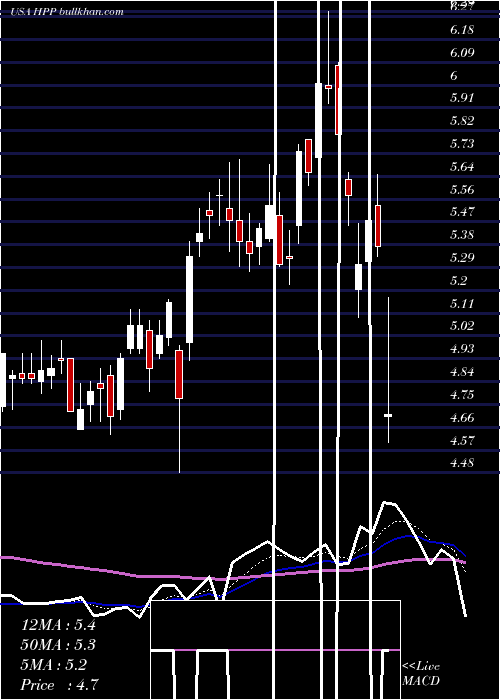500x700 pixels.
Task: Click the 5.38 price axis label
Action: 462,234
